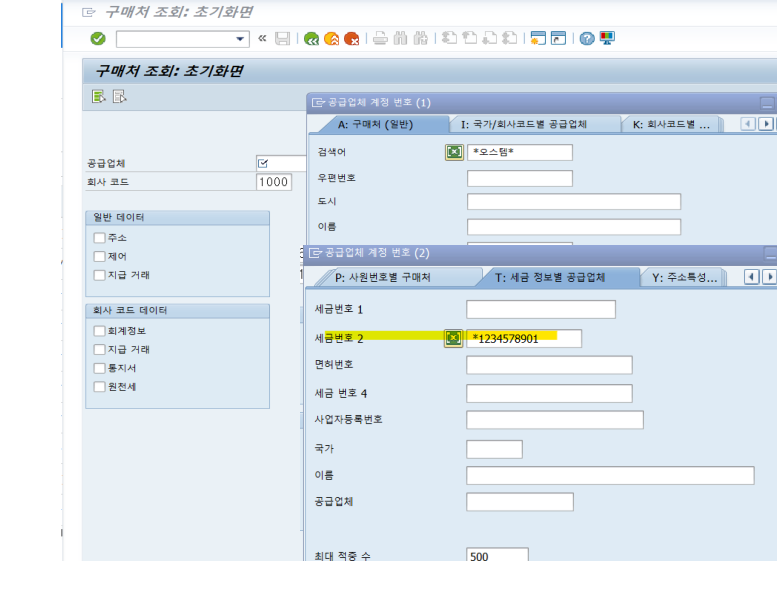Image resolution: width=777 pixels, height=597 pixels.
Task: Click the 검색어 field containing *오스템*
Action: pos(520,152)
